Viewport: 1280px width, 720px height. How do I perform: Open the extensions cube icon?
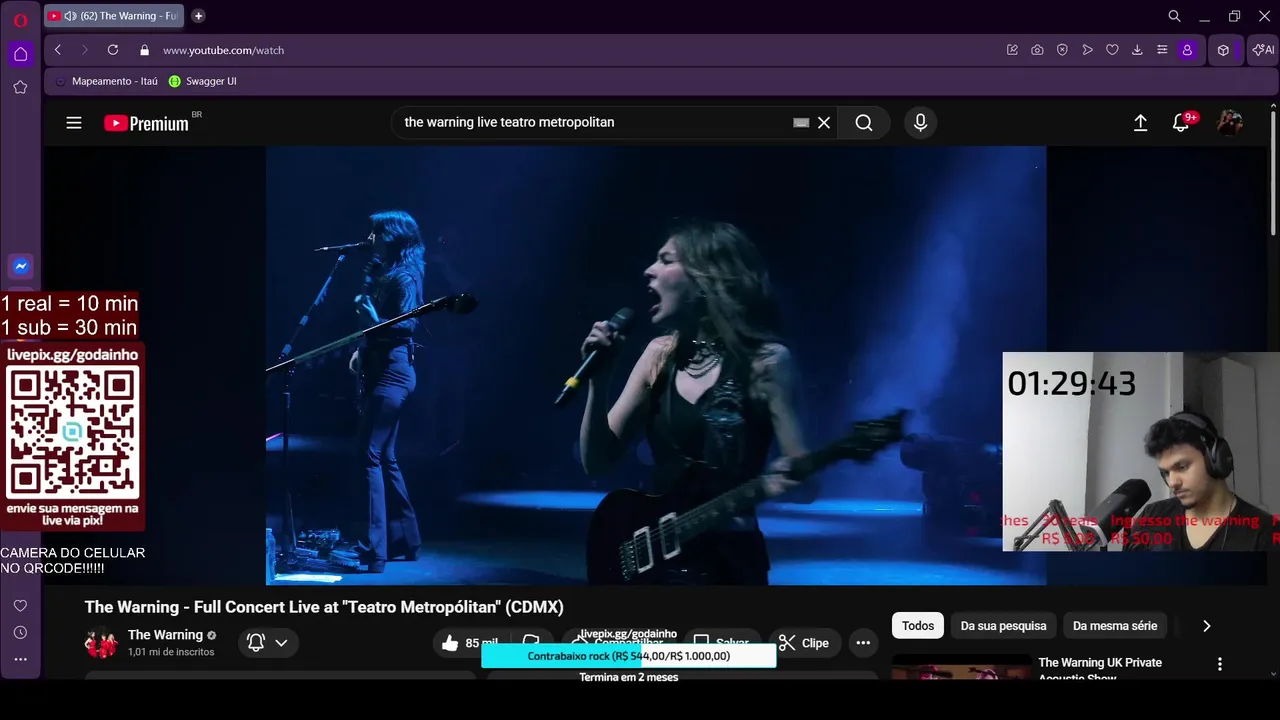click(x=1223, y=50)
